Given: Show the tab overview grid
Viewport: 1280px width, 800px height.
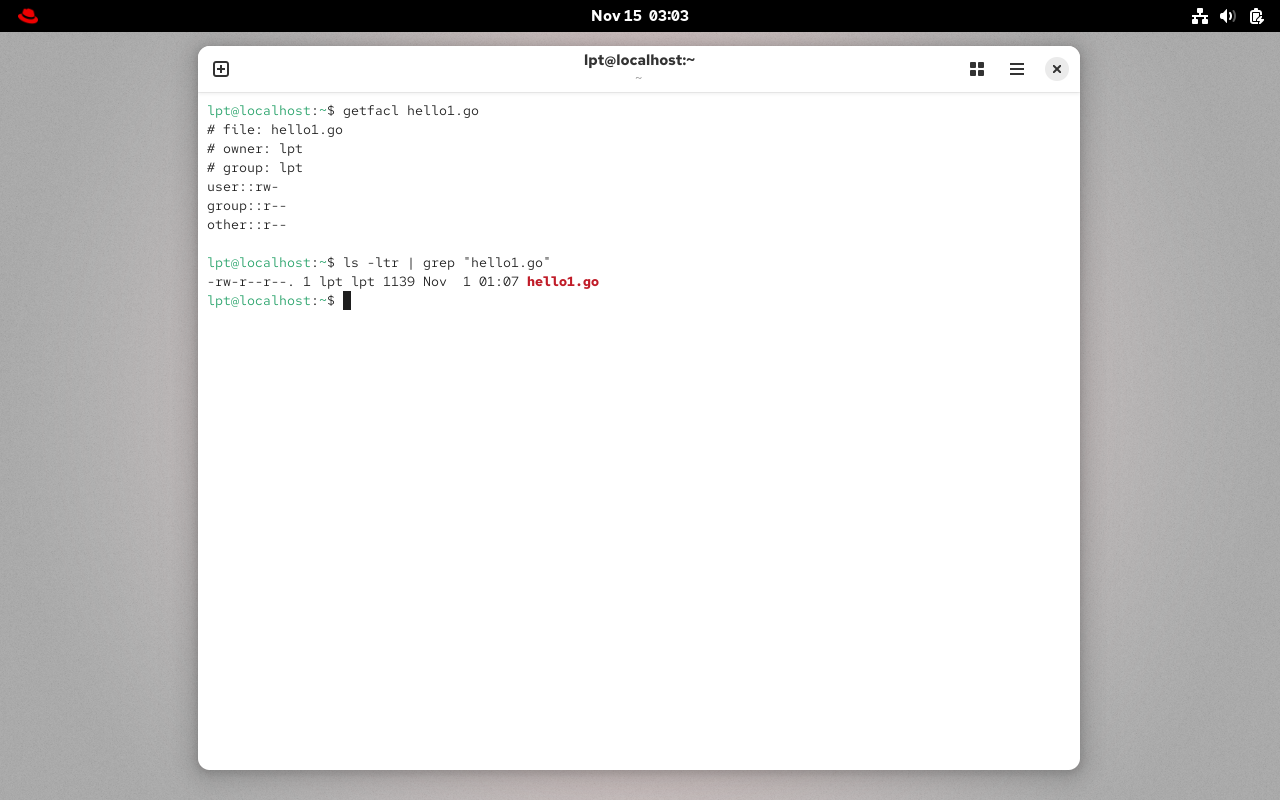Looking at the screenshot, I should pyautogui.click(x=977, y=69).
